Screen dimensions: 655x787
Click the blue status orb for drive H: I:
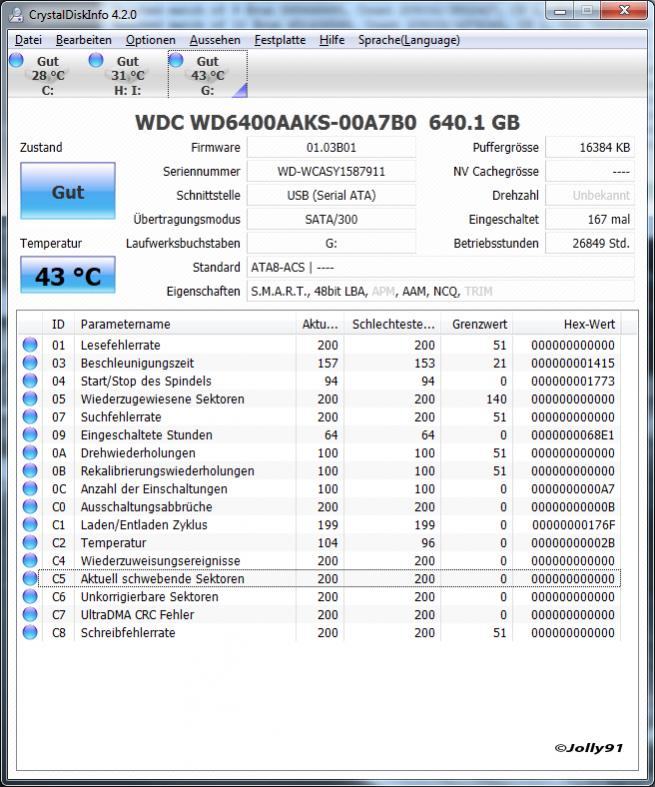(x=96, y=60)
